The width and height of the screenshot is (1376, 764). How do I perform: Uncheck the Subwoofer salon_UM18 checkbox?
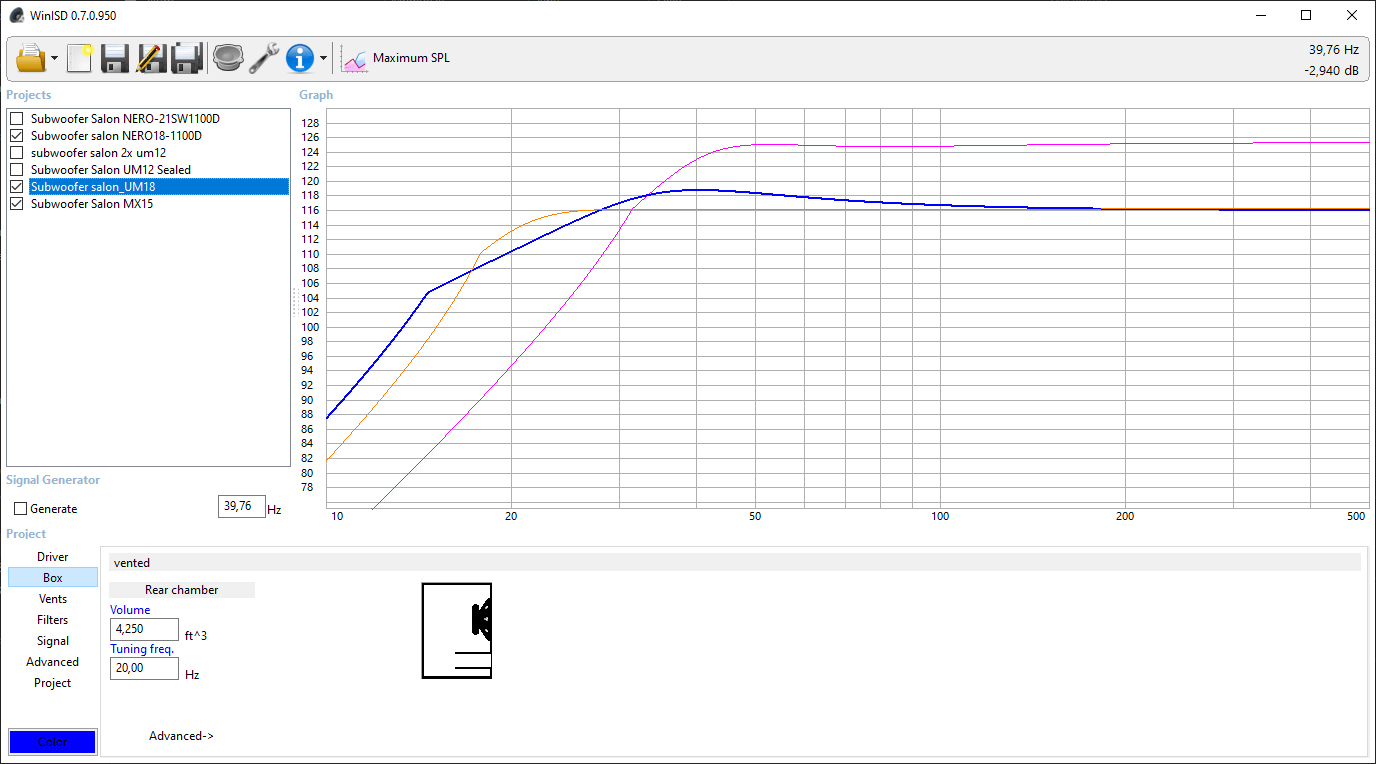[x=16, y=187]
